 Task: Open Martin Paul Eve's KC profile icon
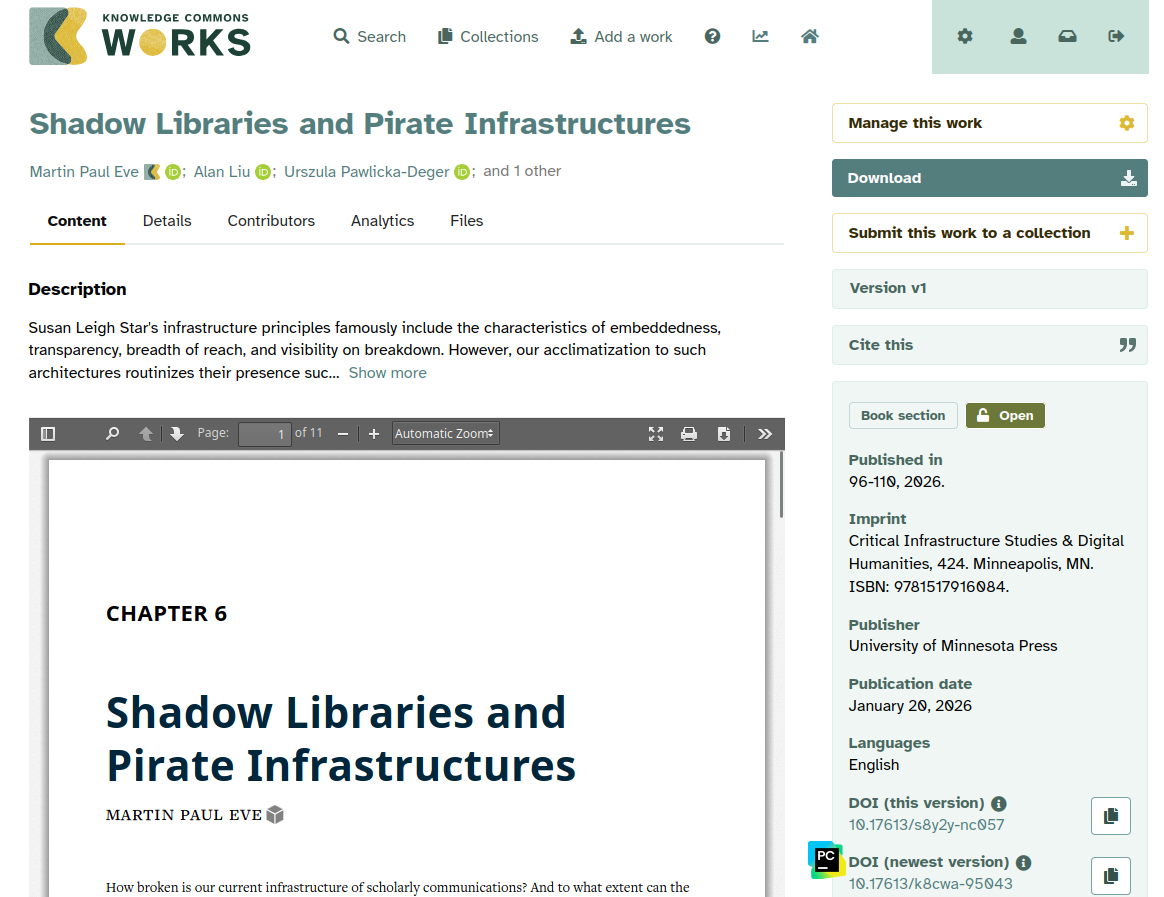click(152, 172)
